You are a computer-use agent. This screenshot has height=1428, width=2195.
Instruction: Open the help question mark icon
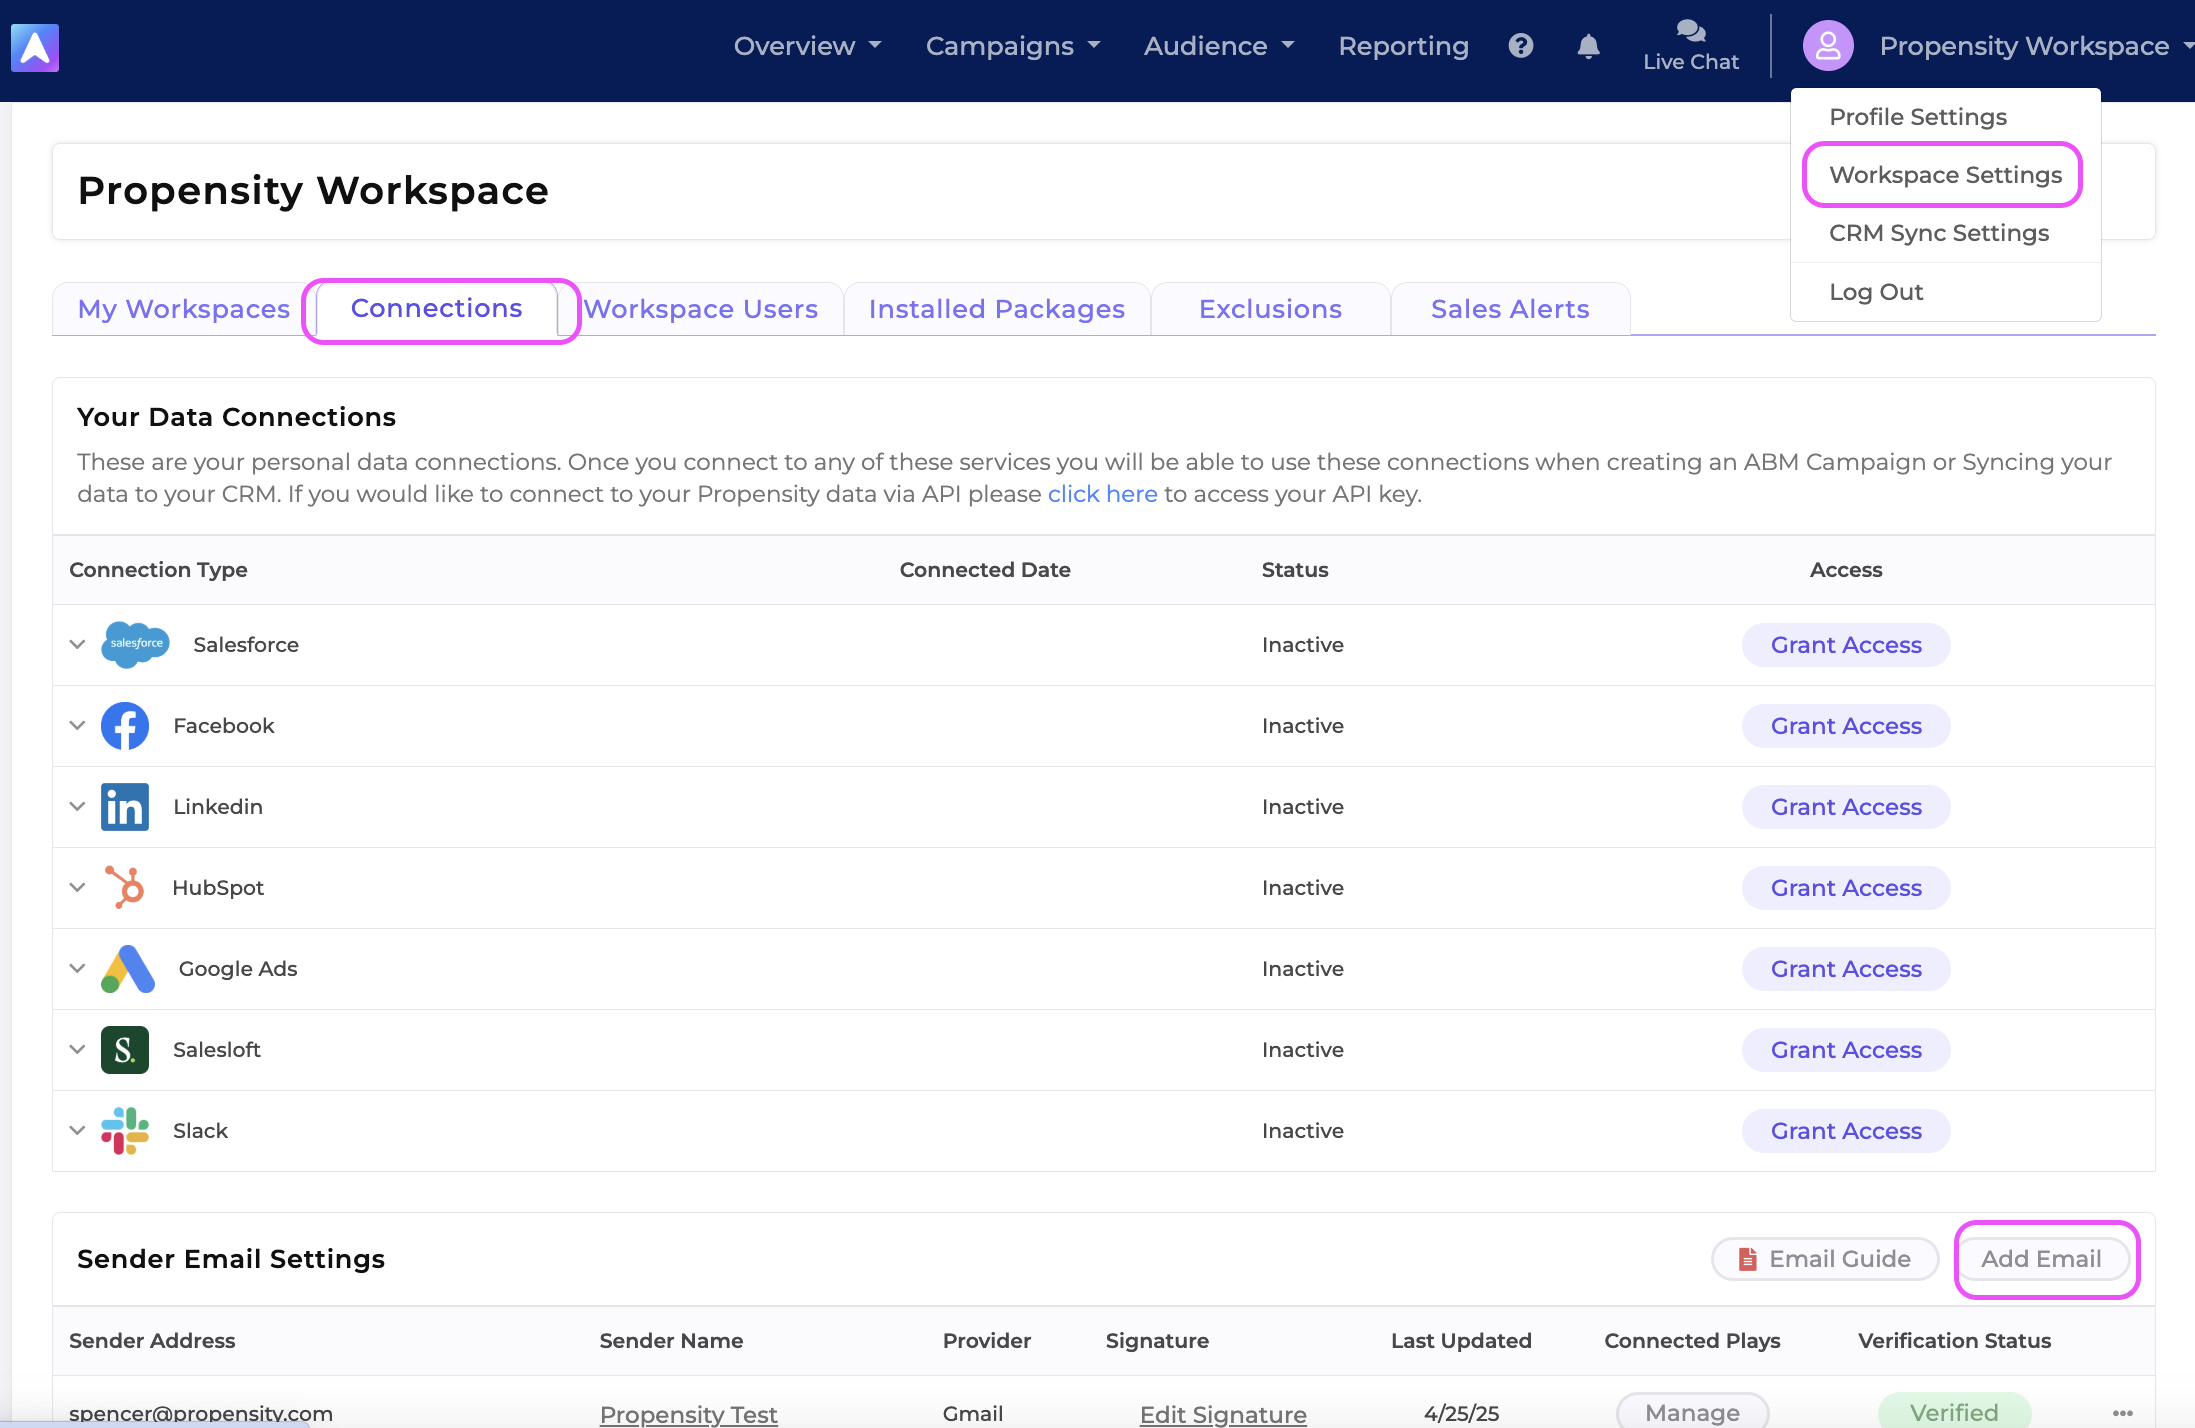click(x=1521, y=46)
